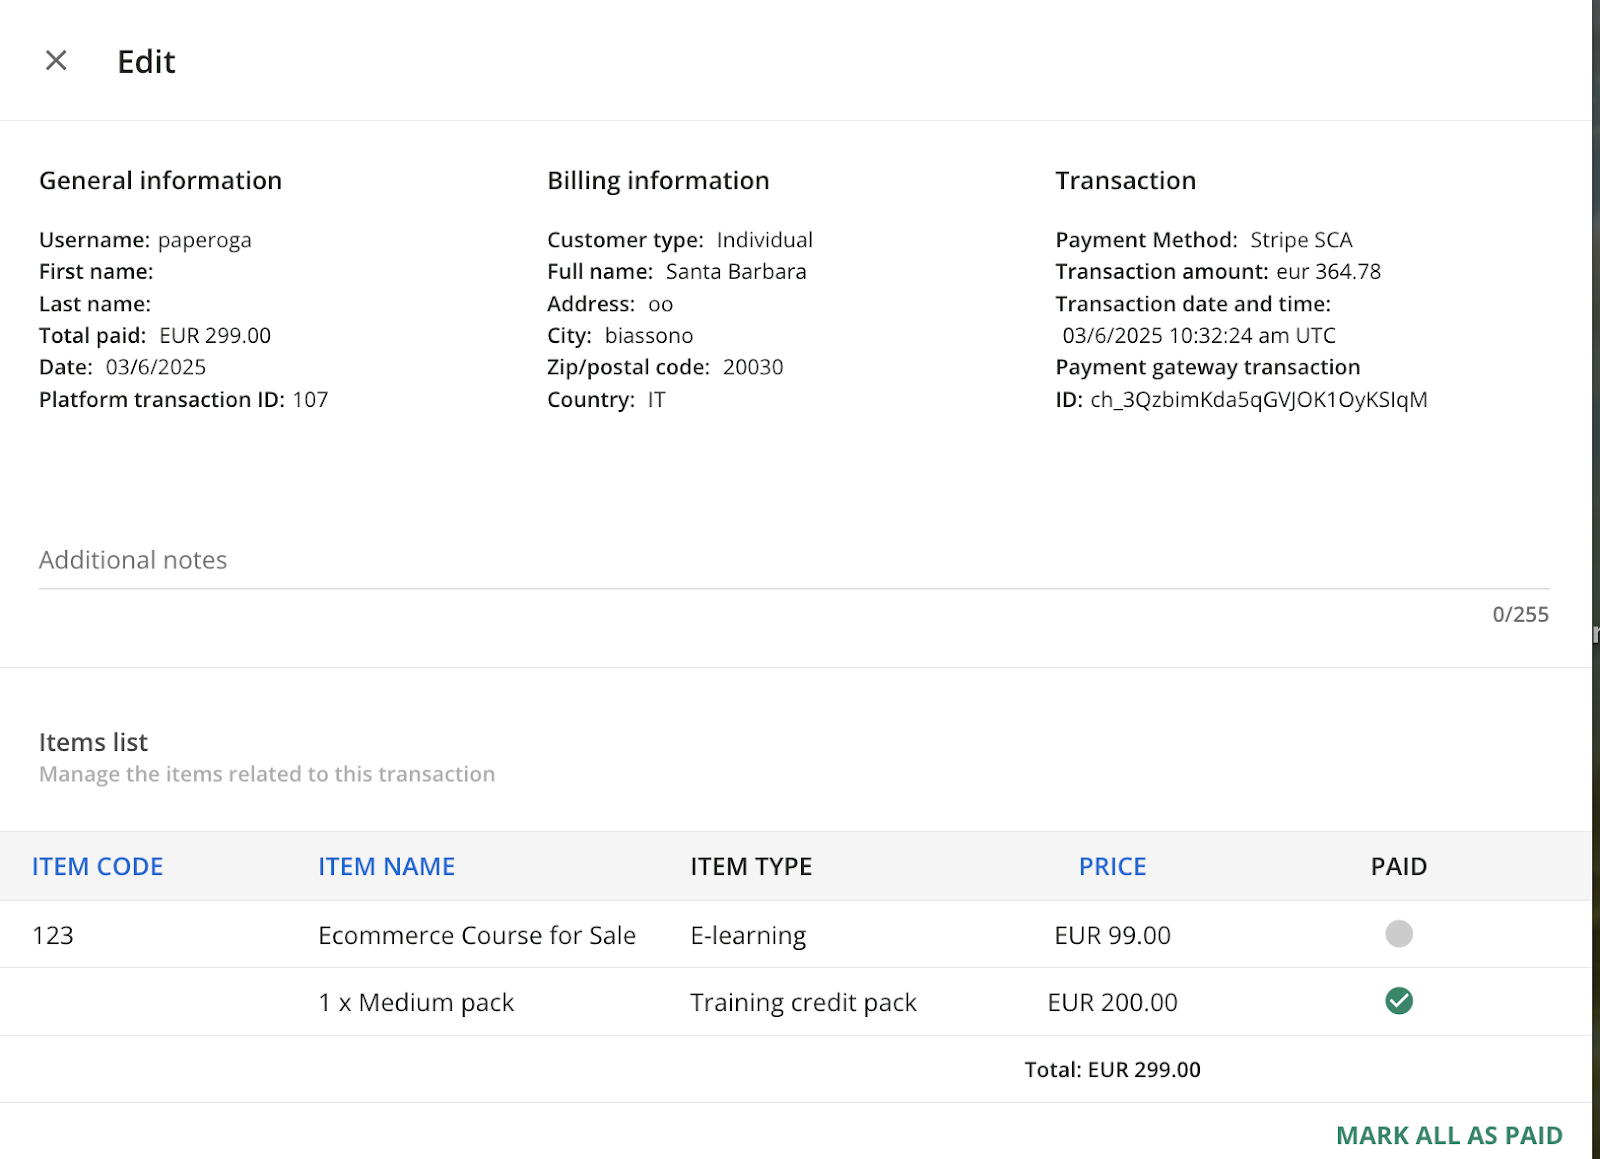This screenshot has width=1600, height=1159.
Task: Click the Billing information heading
Action: point(658,180)
